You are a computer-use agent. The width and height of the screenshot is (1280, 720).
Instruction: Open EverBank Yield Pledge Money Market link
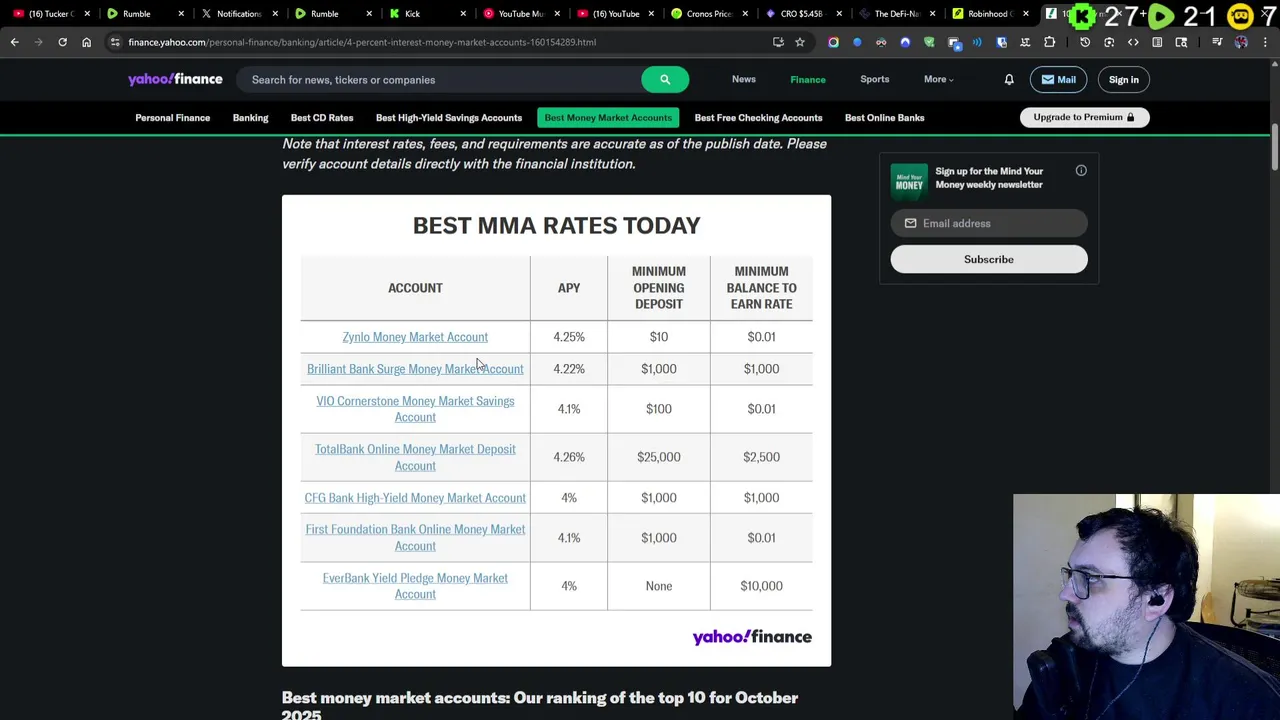pyautogui.click(x=415, y=586)
